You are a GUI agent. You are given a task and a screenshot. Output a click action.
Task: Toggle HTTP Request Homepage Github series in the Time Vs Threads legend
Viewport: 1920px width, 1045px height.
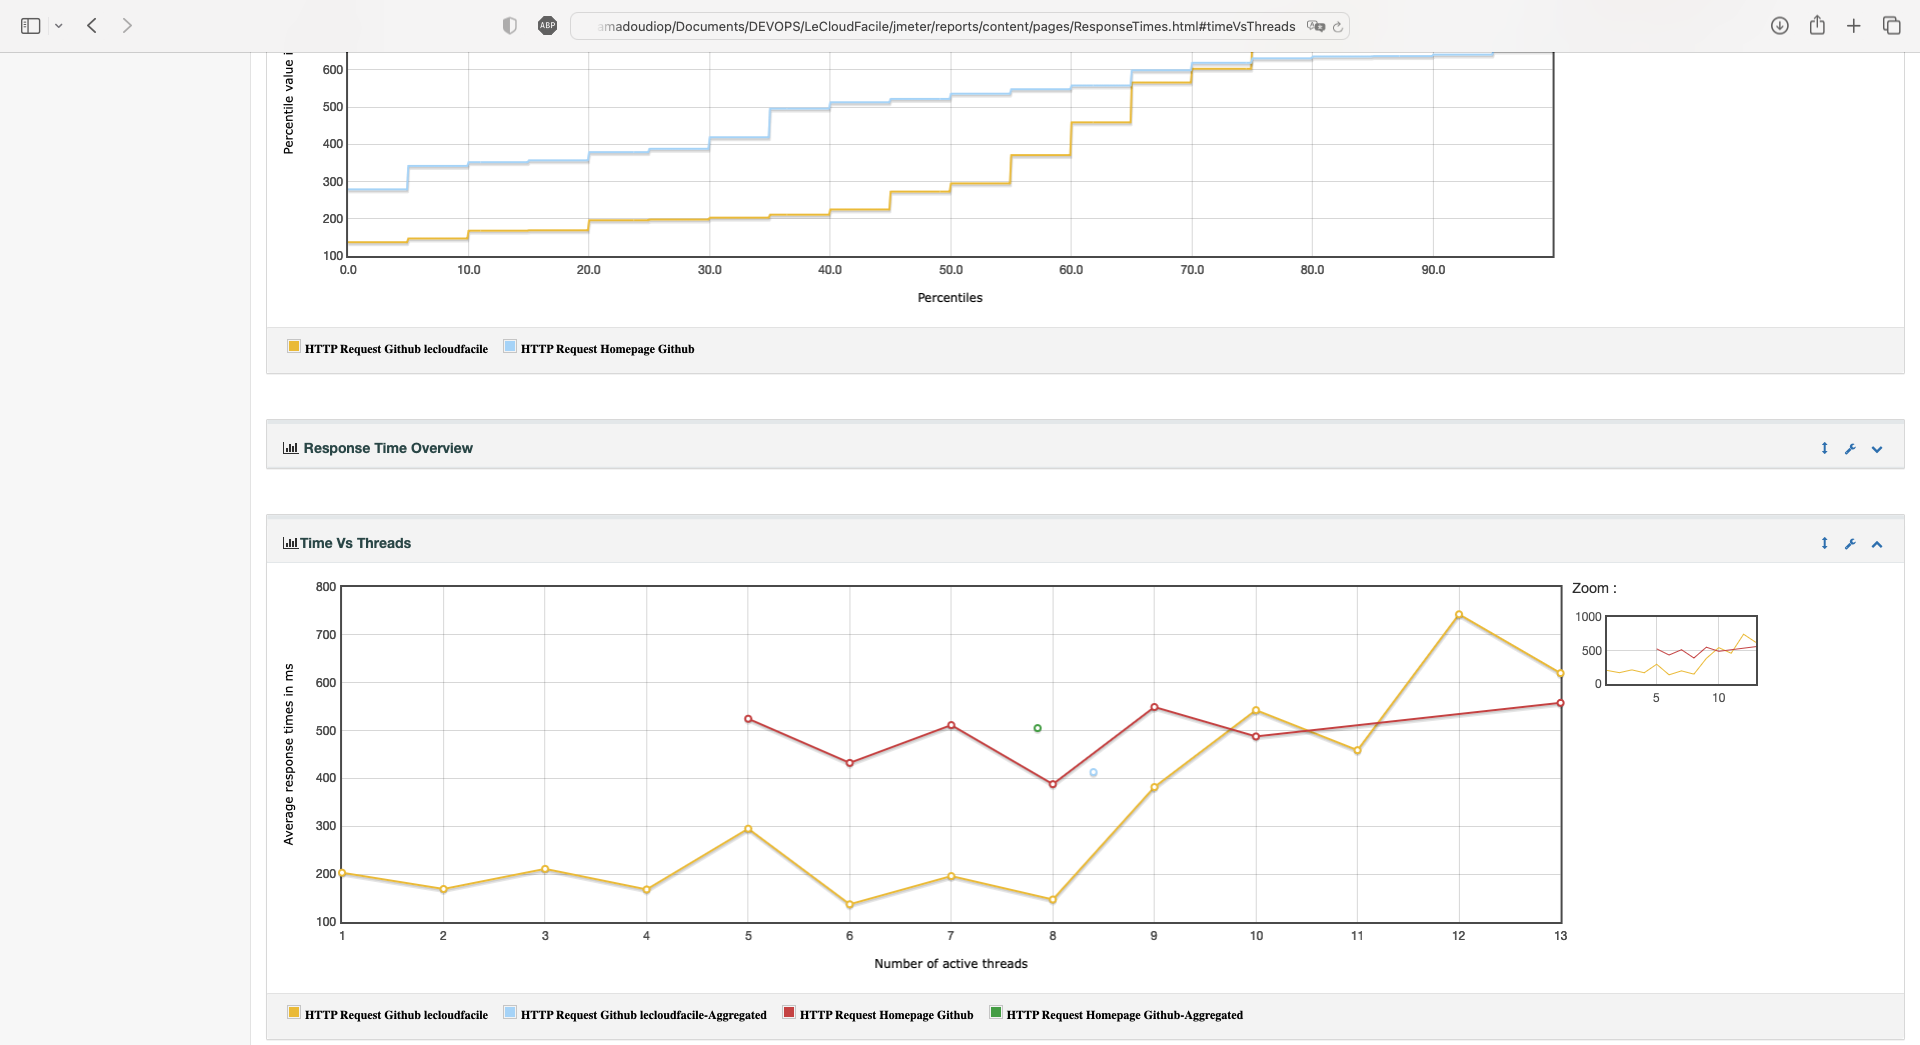tap(885, 1015)
